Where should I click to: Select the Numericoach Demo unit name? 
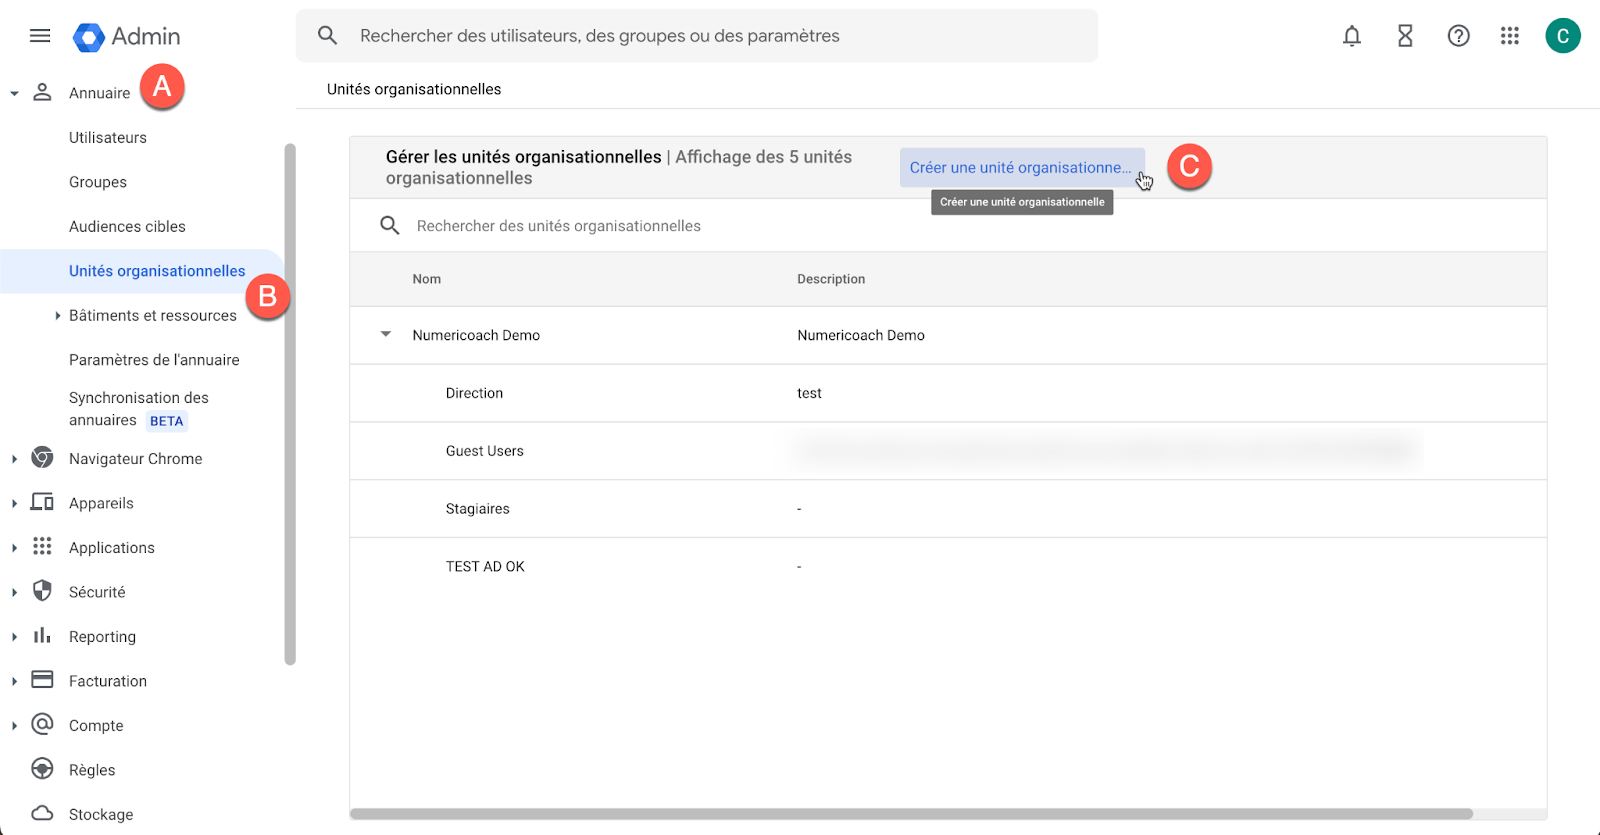[476, 335]
